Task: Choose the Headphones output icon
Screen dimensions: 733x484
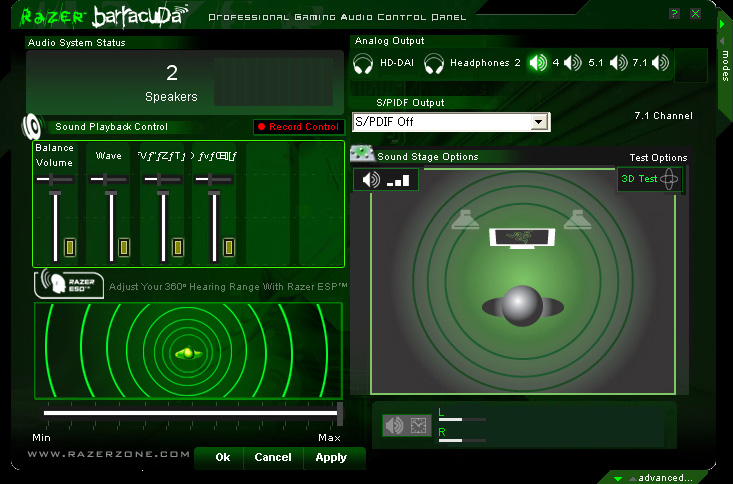Action: click(x=433, y=64)
